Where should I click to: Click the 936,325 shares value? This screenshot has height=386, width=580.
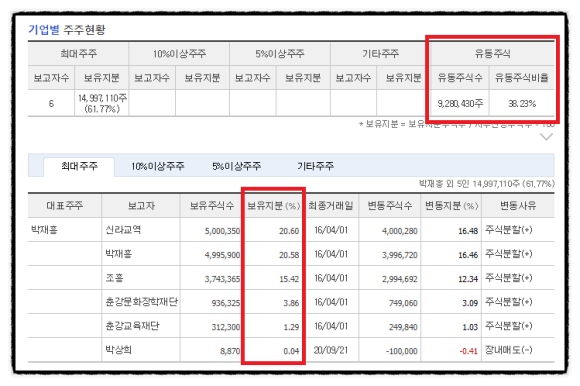pyautogui.click(x=226, y=303)
